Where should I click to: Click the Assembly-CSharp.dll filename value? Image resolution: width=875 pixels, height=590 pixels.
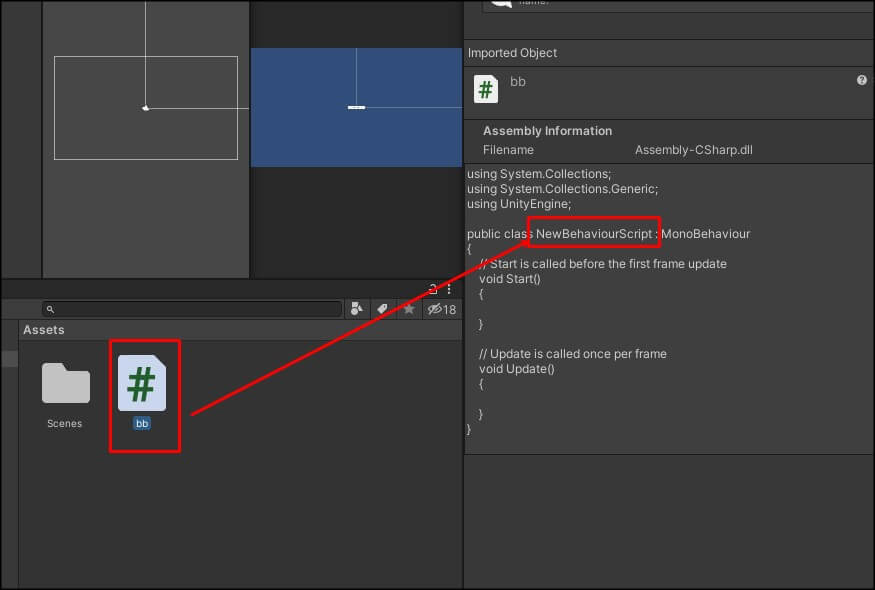click(694, 150)
